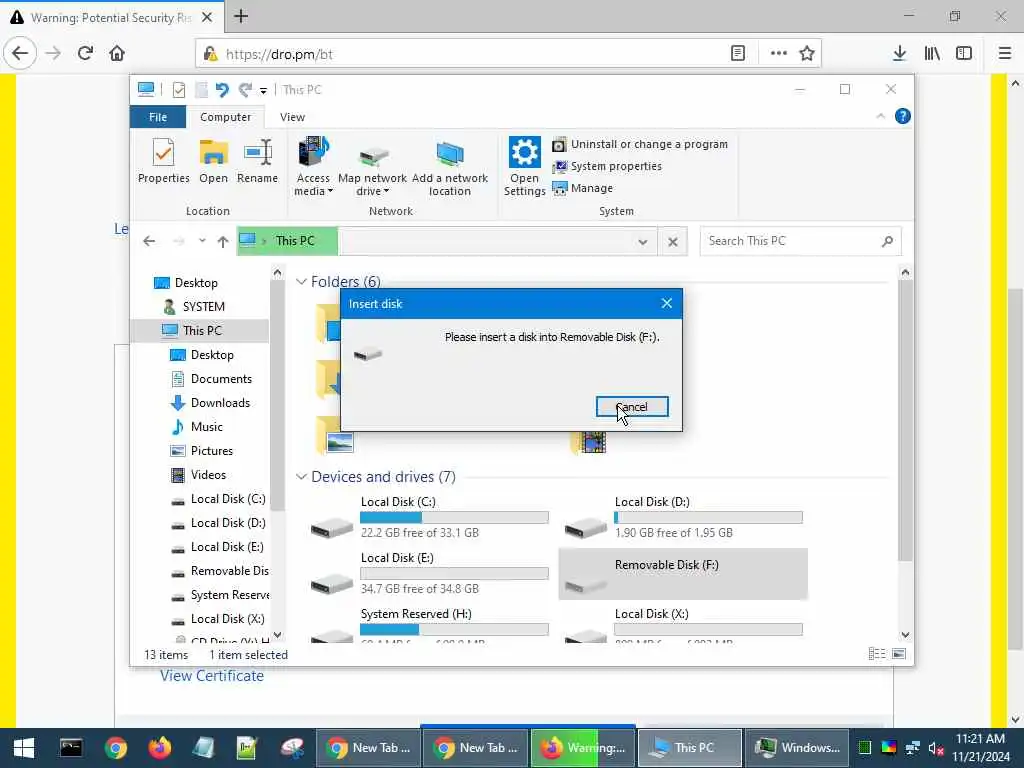Open Command Prompt from taskbar

tap(71, 748)
